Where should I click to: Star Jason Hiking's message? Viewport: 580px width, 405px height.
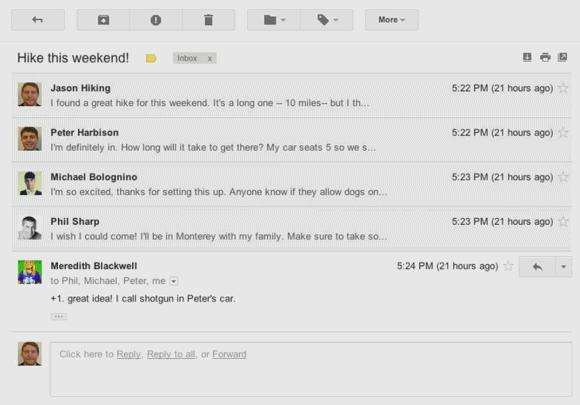(563, 88)
